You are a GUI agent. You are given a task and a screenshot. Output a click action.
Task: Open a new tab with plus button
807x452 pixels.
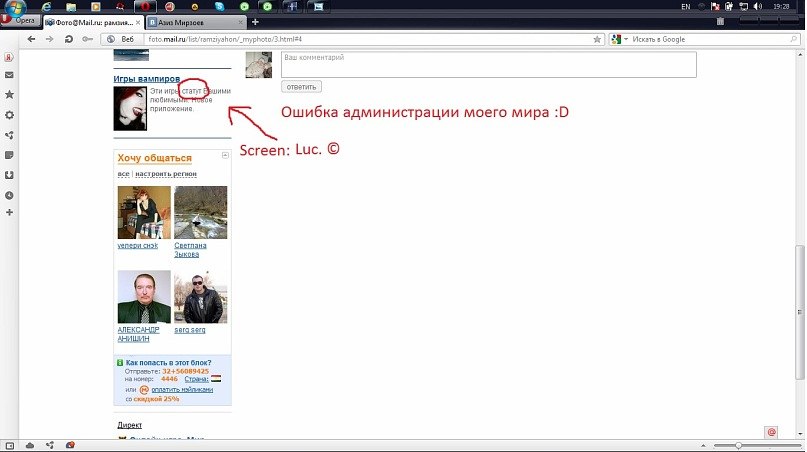pos(255,22)
